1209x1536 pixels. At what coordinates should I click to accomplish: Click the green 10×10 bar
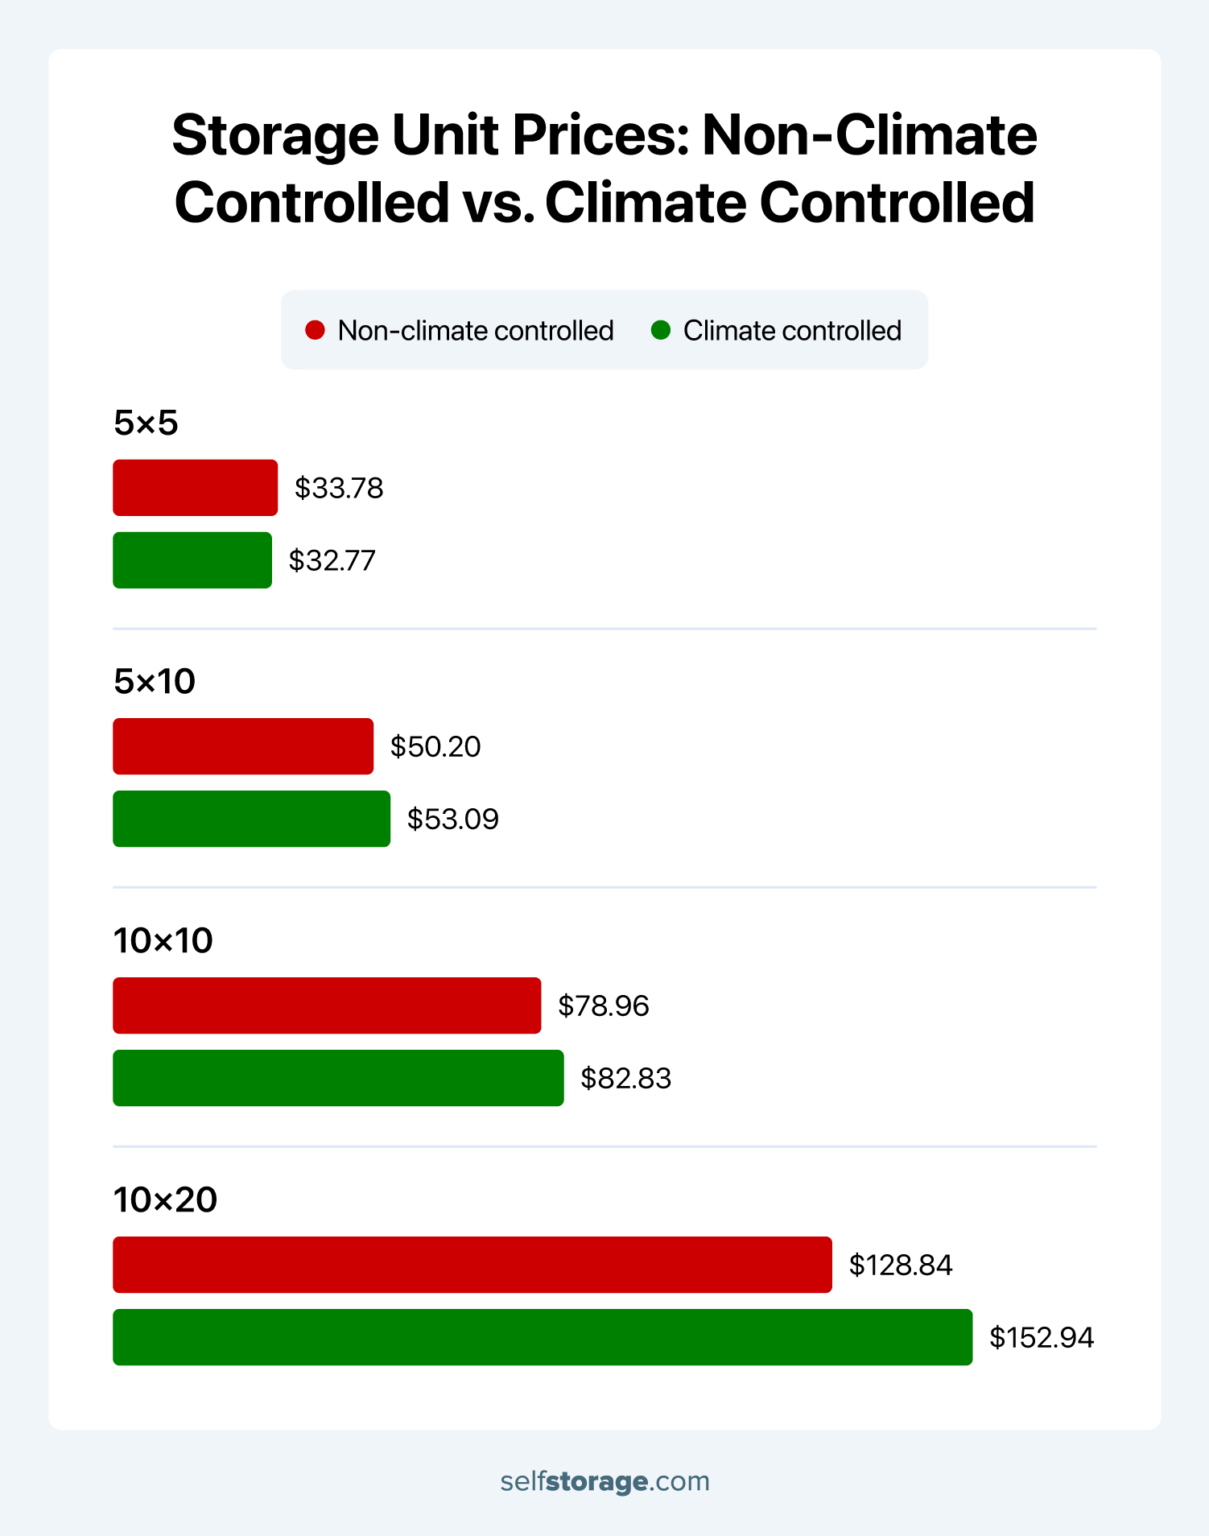tap(338, 1078)
